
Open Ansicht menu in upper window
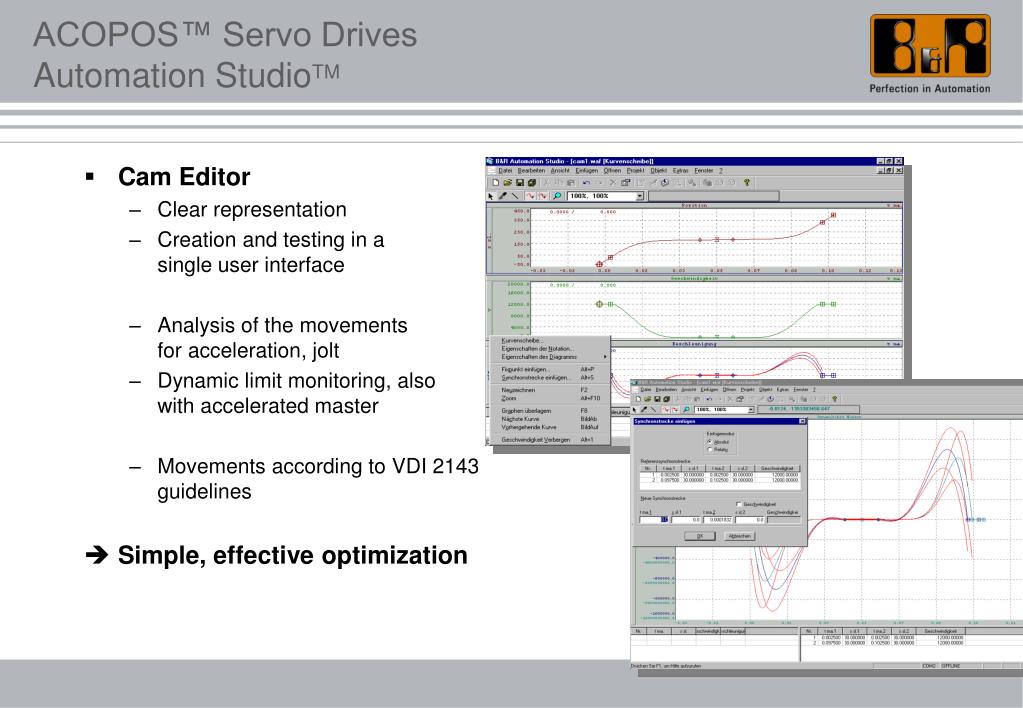tap(560, 170)
